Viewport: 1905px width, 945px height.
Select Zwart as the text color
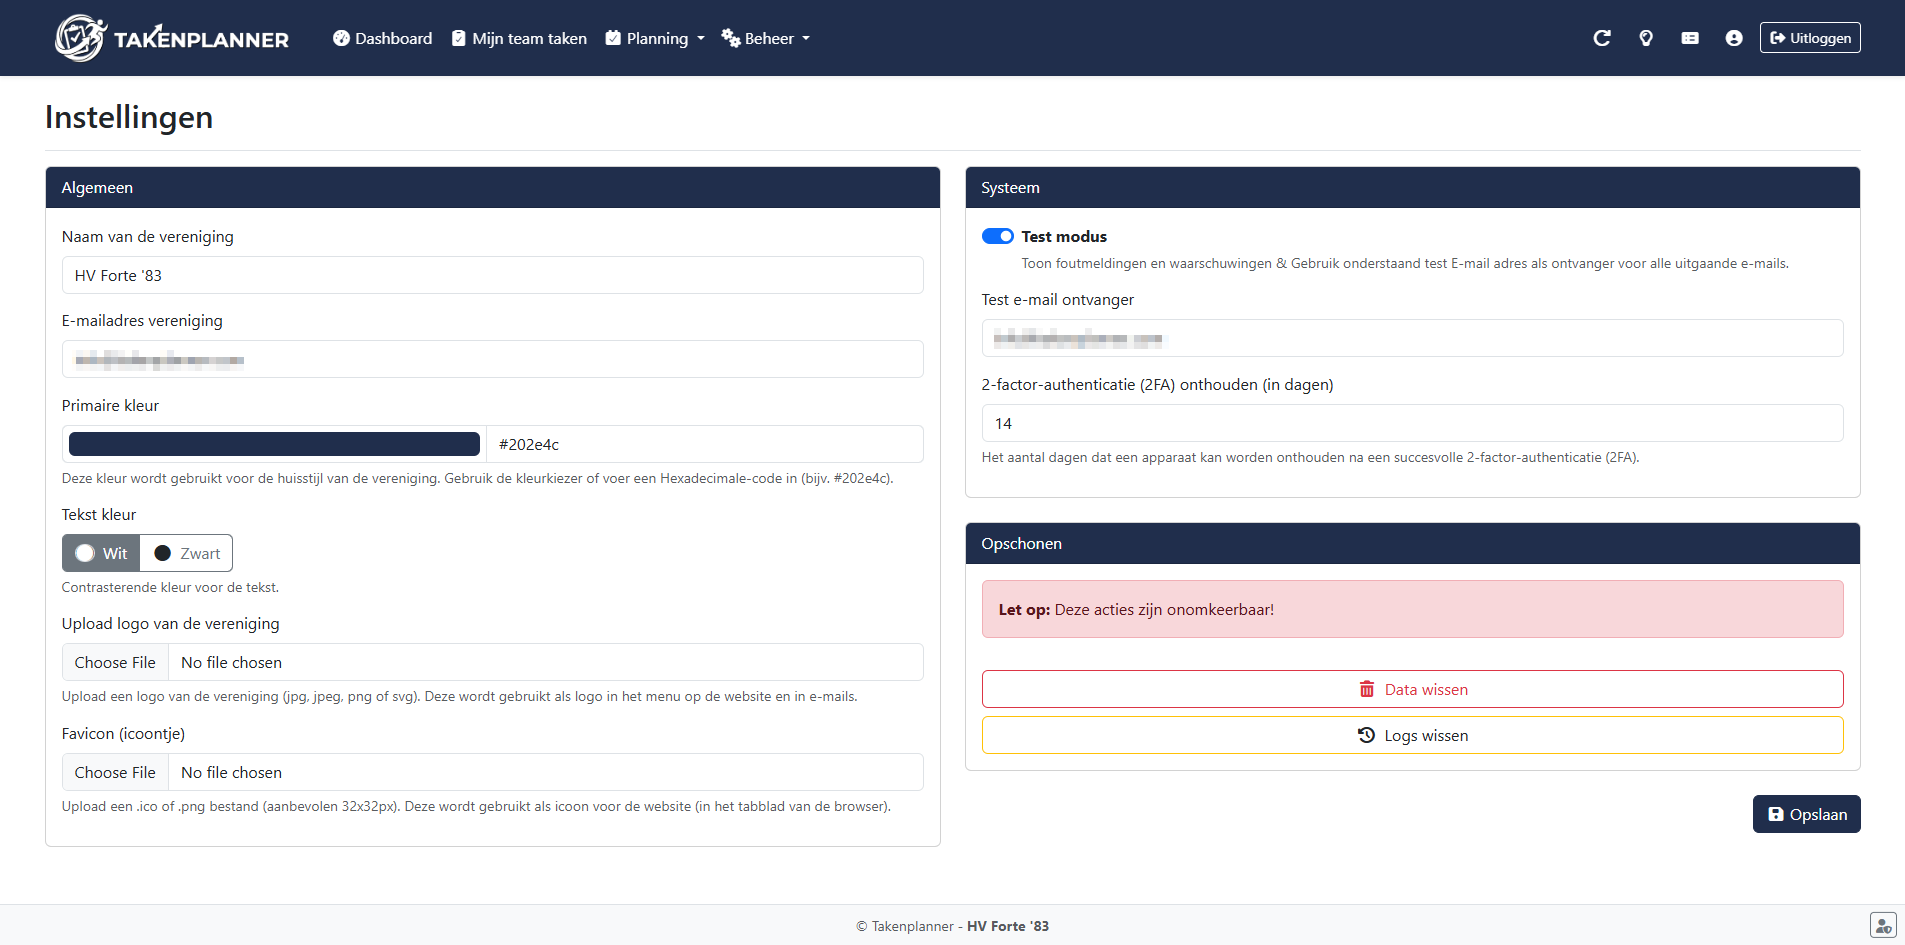pyautogui.click(x=186, y=553)
